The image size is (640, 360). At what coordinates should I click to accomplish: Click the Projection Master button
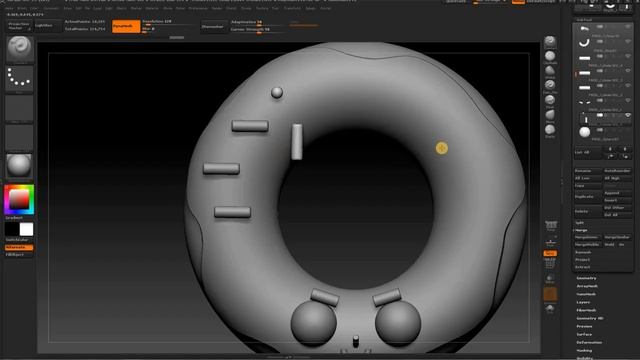(19, 26)
